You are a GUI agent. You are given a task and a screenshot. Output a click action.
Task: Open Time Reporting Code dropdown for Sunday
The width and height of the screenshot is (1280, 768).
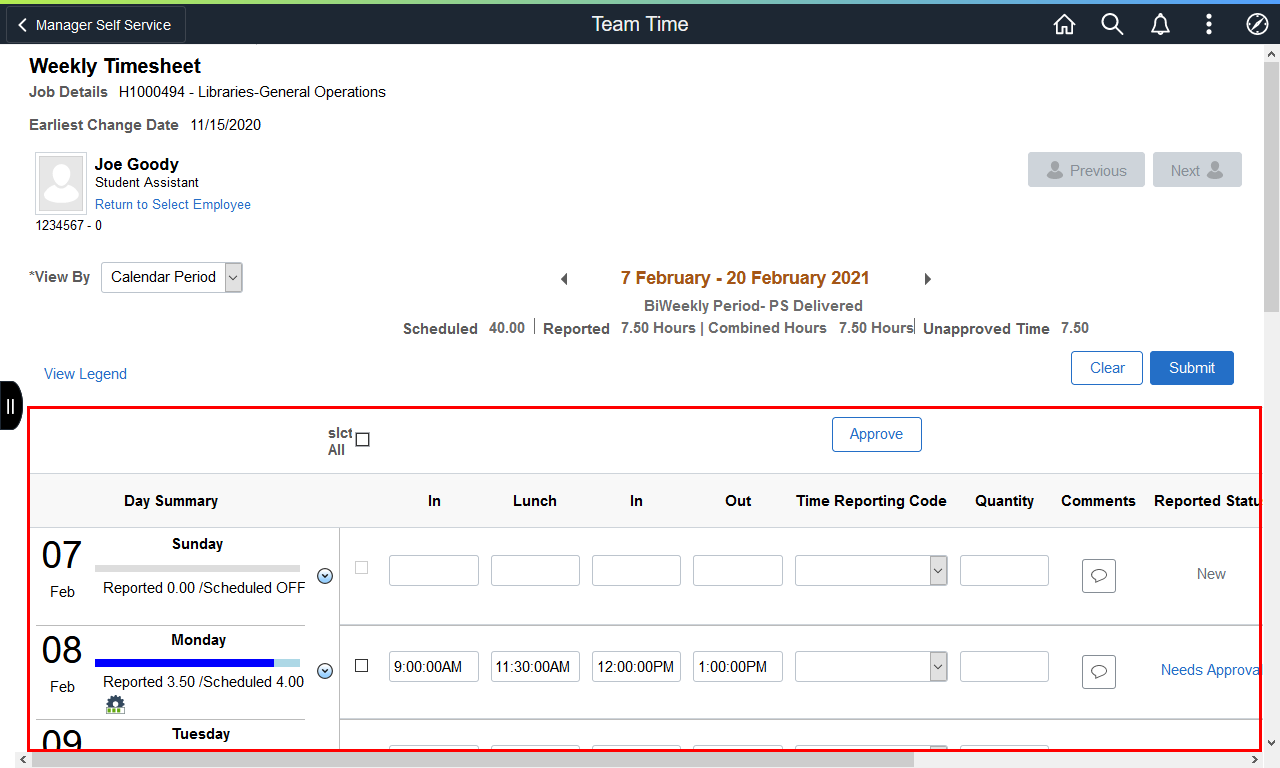pos(871,571)
